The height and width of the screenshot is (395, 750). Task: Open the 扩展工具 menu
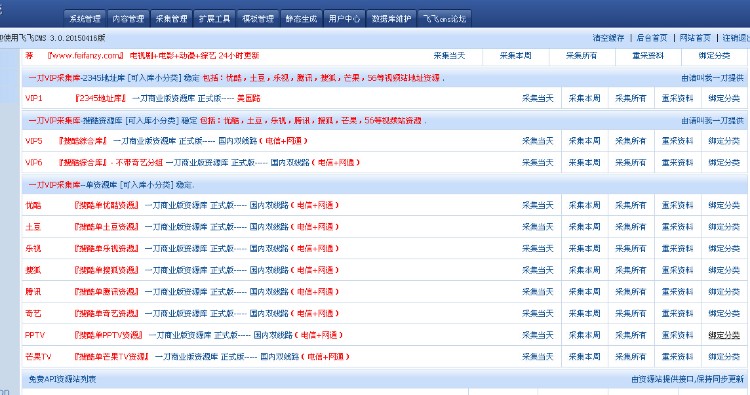pos(214,19)
